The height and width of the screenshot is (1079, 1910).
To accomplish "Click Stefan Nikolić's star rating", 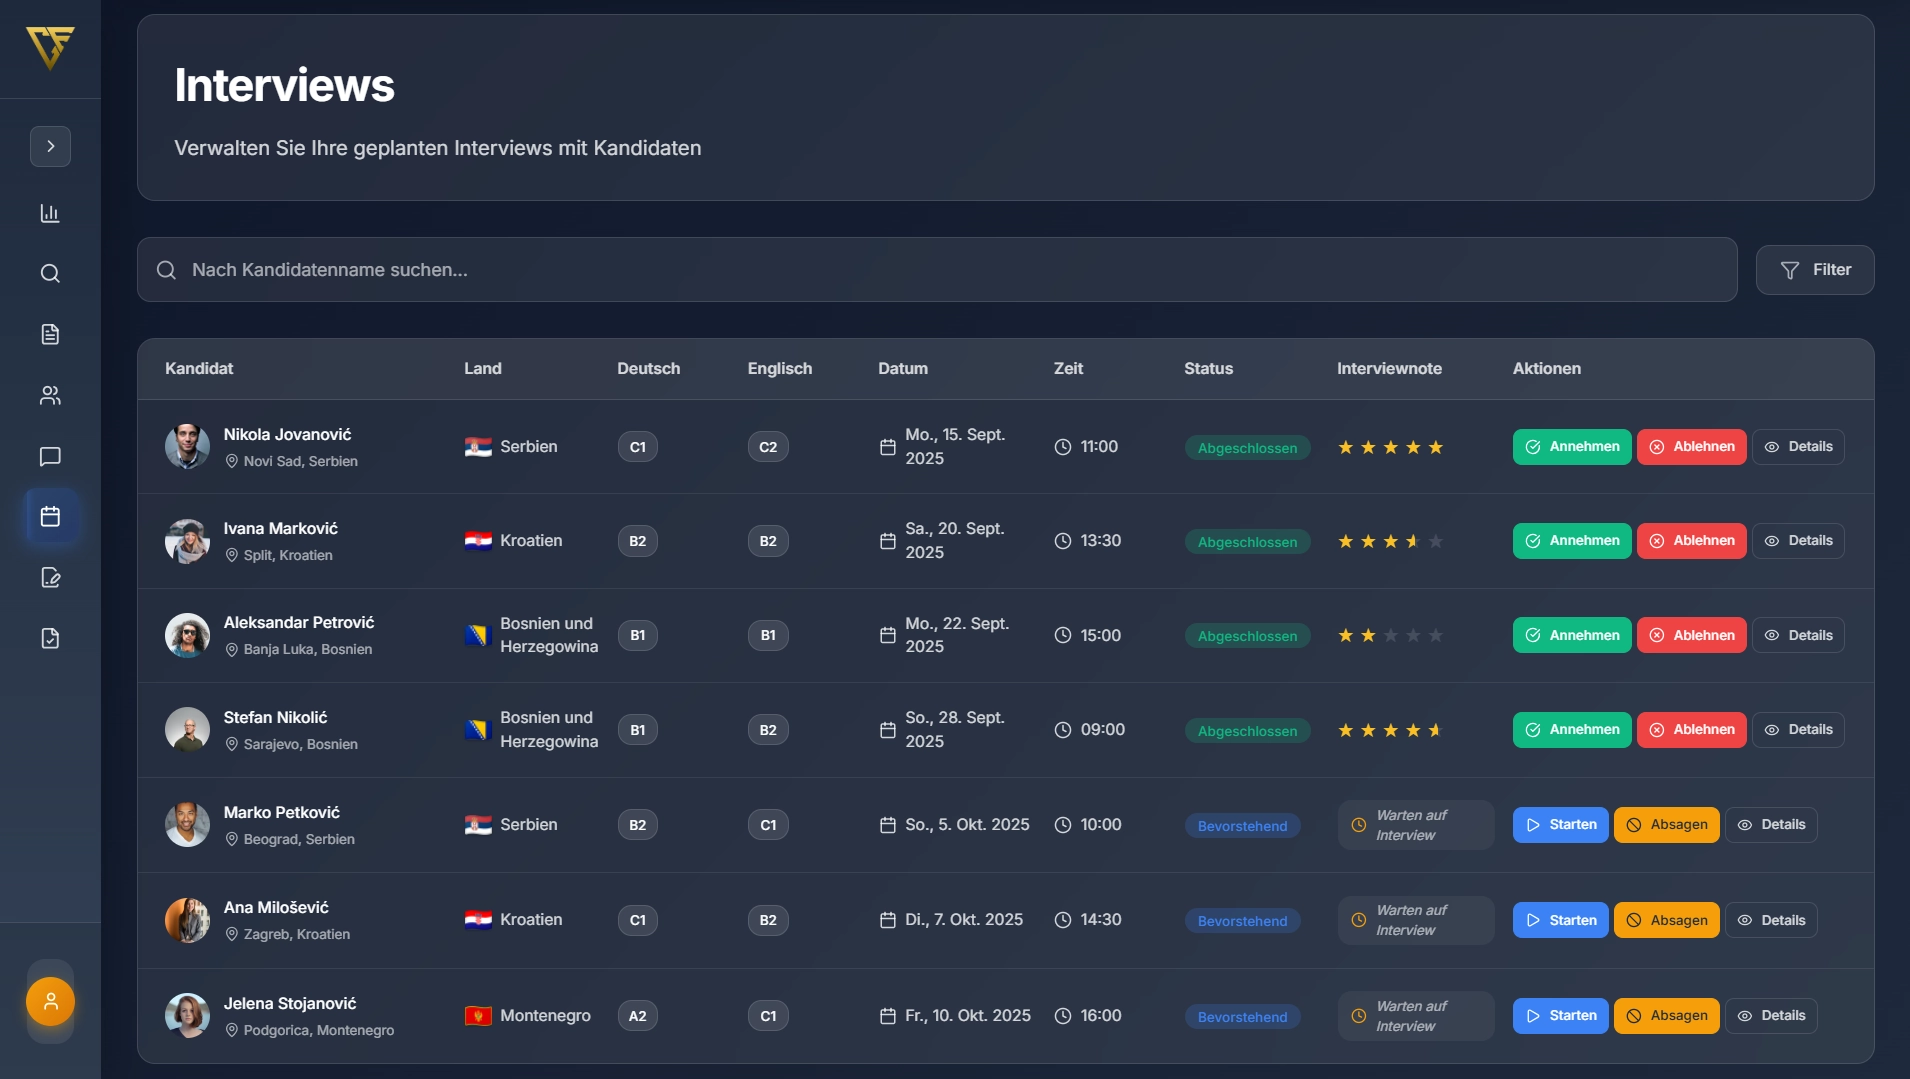I will pyautogui.click(x=1390, y=731).
